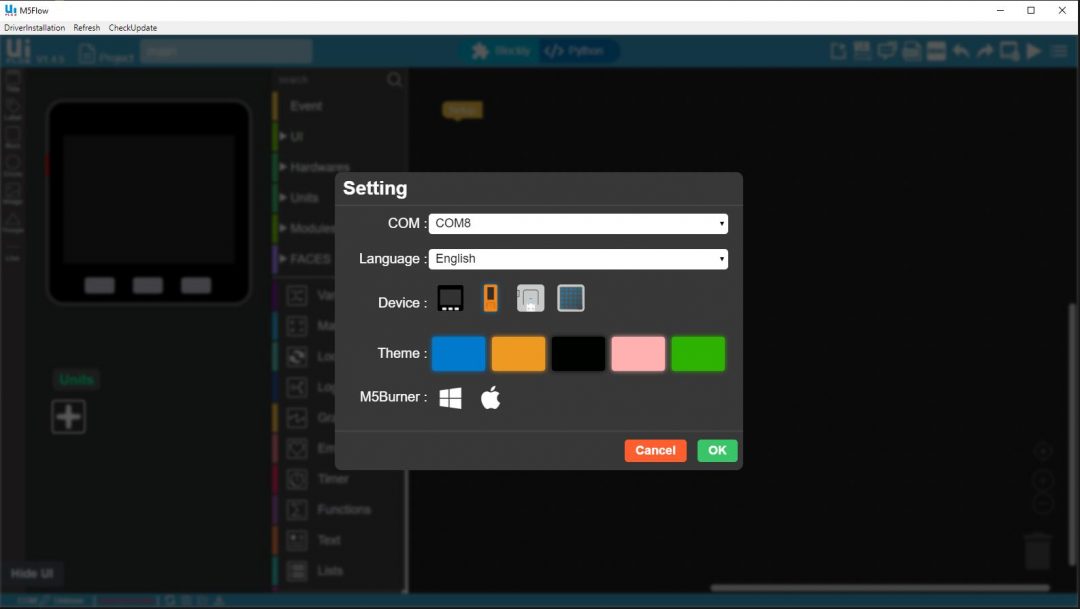
Task: Pick the third gray device icon
Action: pos(530,298)
